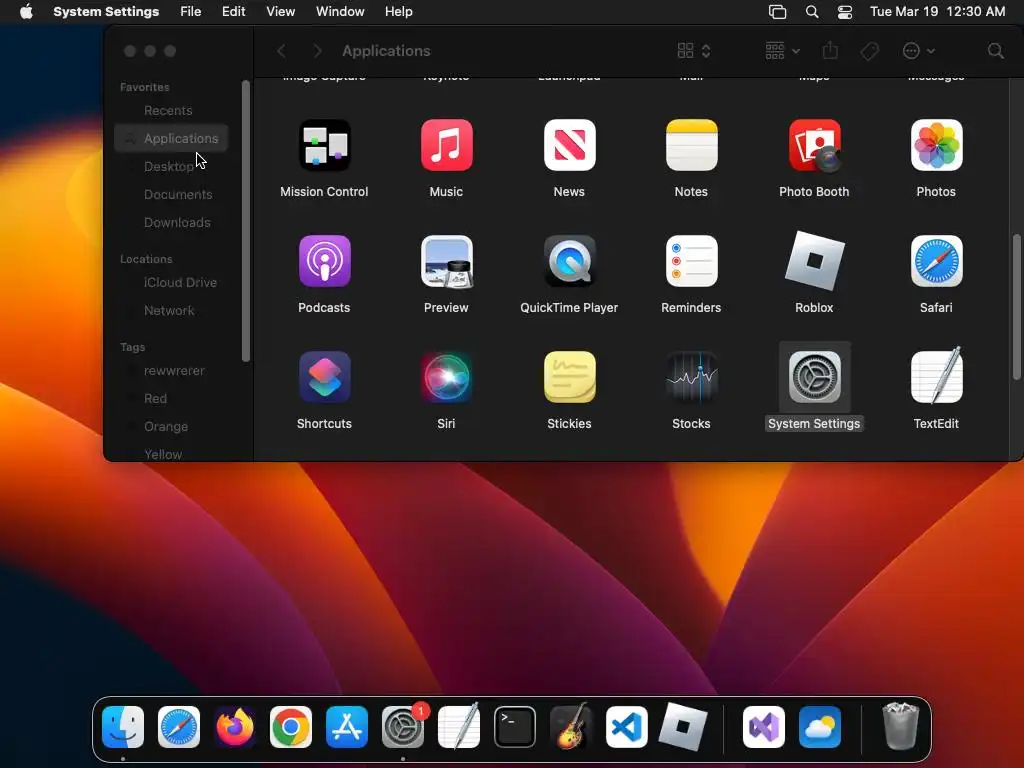Open the News app icon

click(569, 145)
